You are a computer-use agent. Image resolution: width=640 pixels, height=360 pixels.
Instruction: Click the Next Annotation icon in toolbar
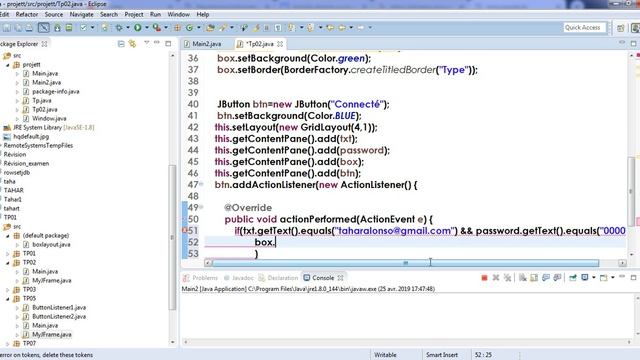point(291,28)
